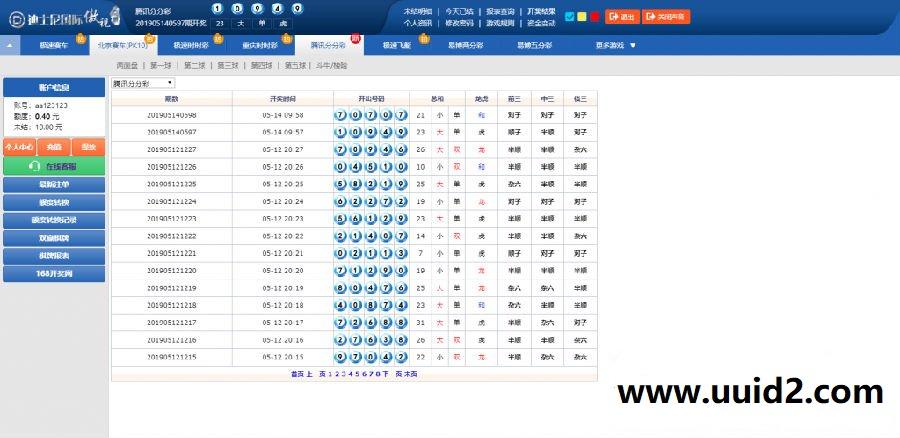Open the 游戏规则 link in the header

point(500,23)
